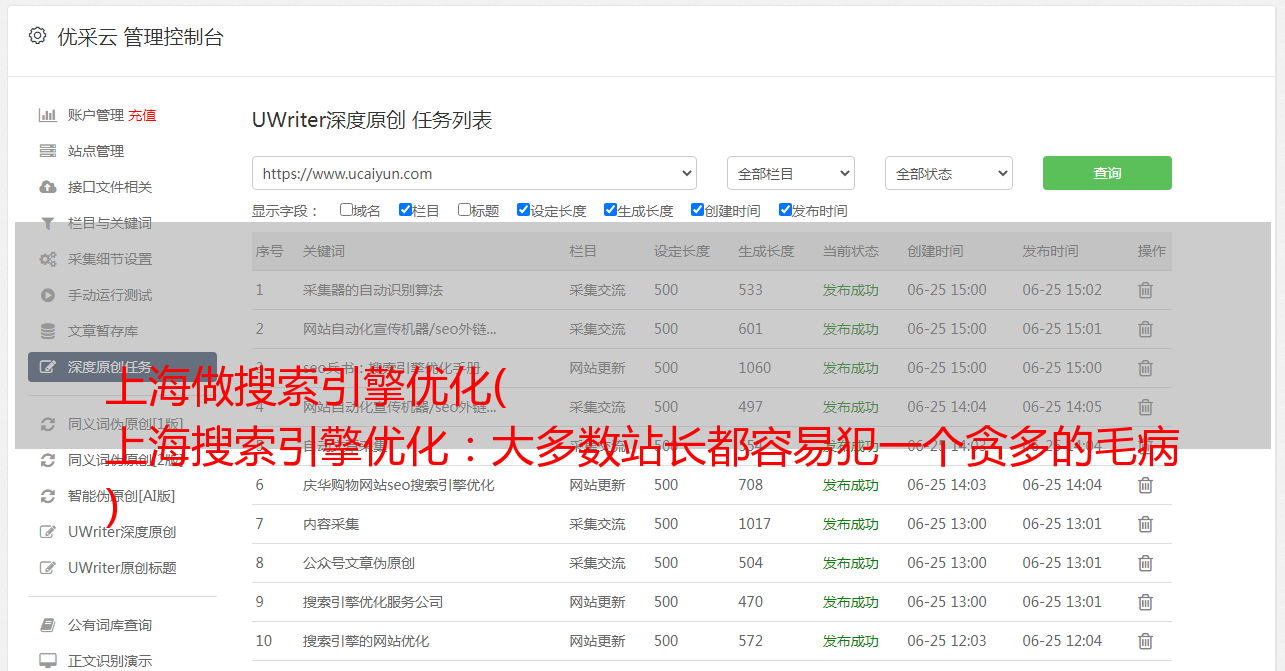The width and height of the screenshot is (1285, 671).
Task: Delete the 庆华购物网站seo搜索引擎优化 task via trash icon
Action: coord(1145,485)
